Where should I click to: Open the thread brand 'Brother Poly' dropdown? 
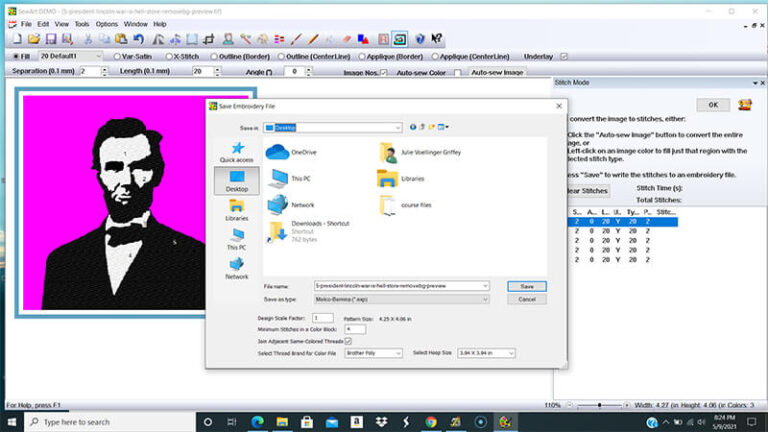(x=373, y=353)
